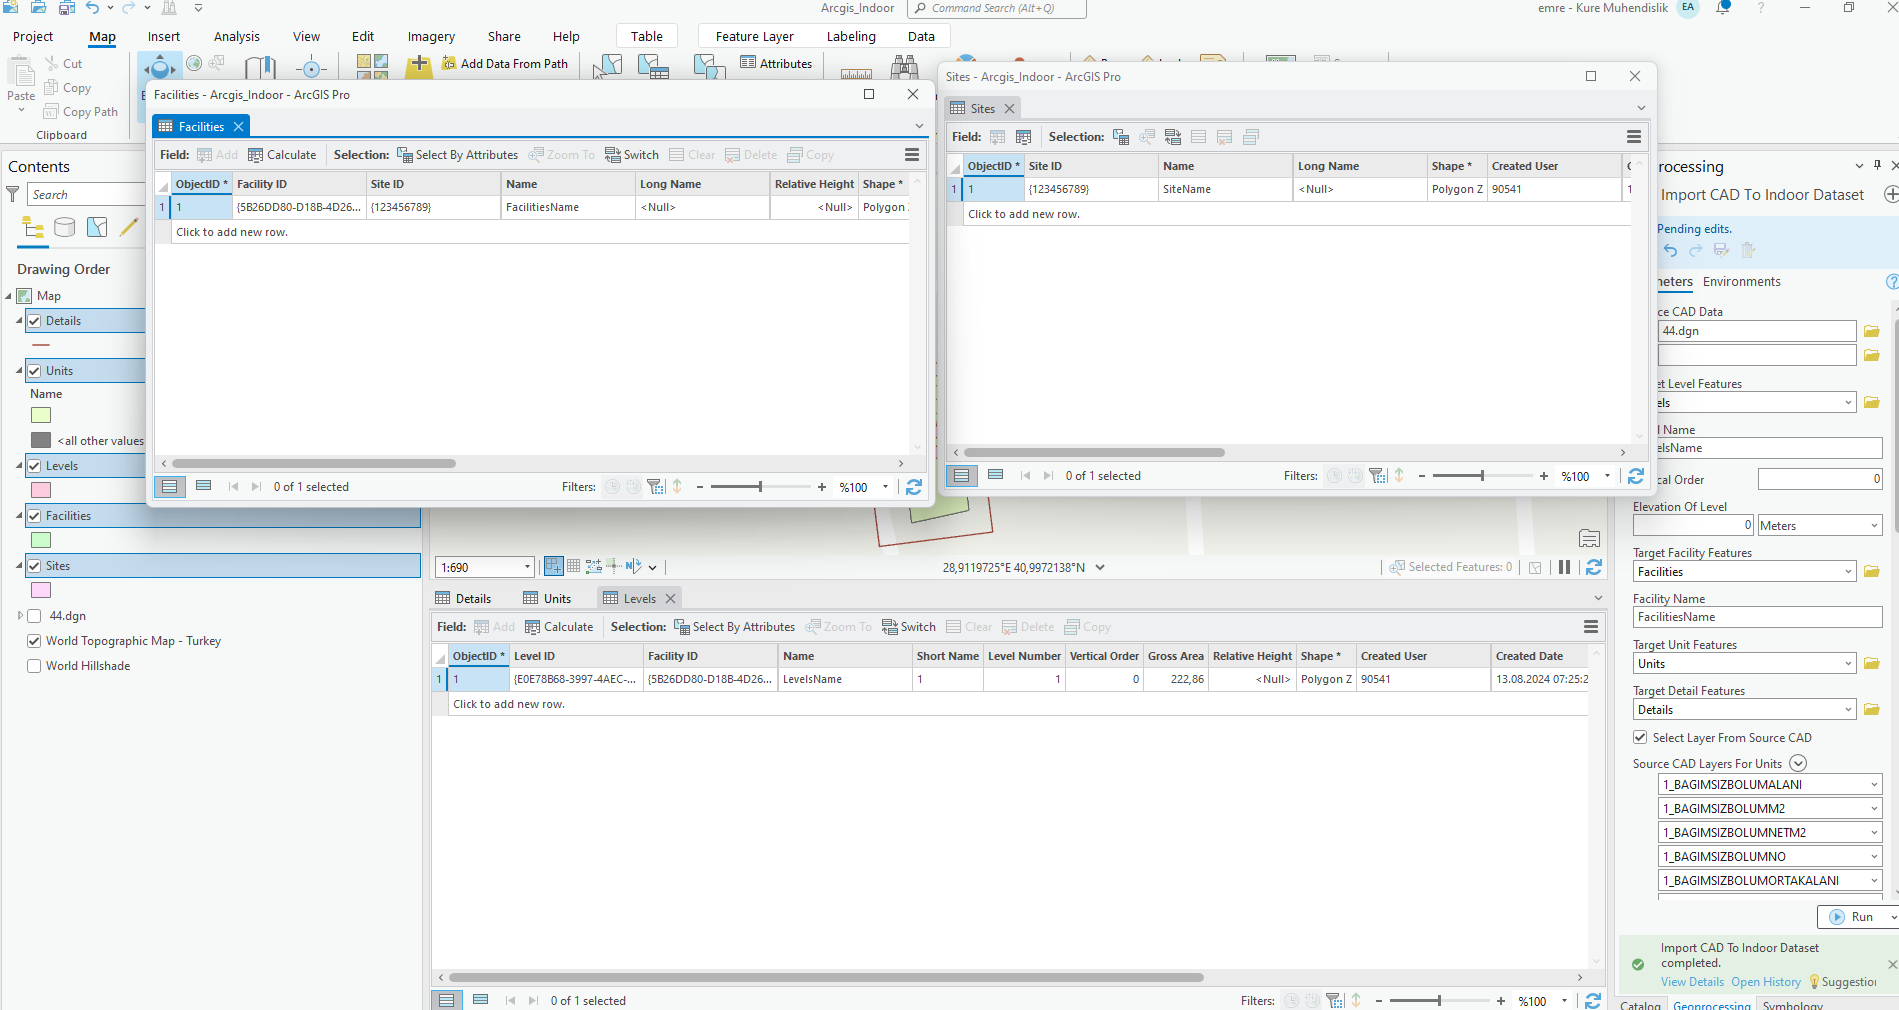Browse for Source CAD Data folder

coord(1872,331)
